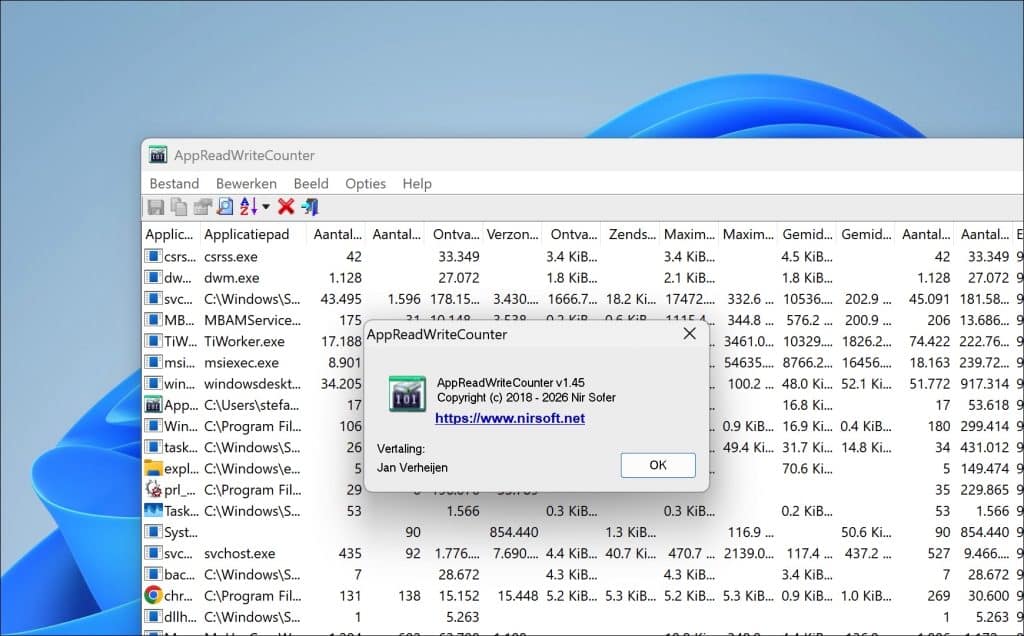Click the 43.495 value cell
The height and width of the screenshot is (636, 1024).
341,298
